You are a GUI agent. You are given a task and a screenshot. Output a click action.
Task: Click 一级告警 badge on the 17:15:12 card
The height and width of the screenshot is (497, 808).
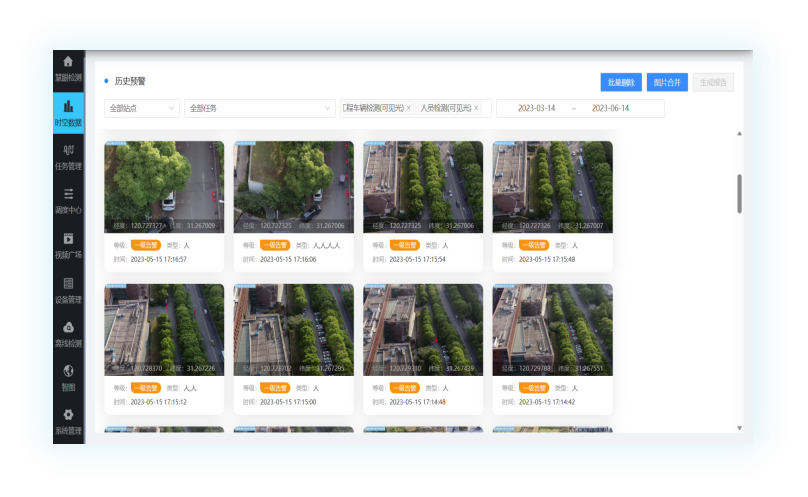tap(146, 388)
